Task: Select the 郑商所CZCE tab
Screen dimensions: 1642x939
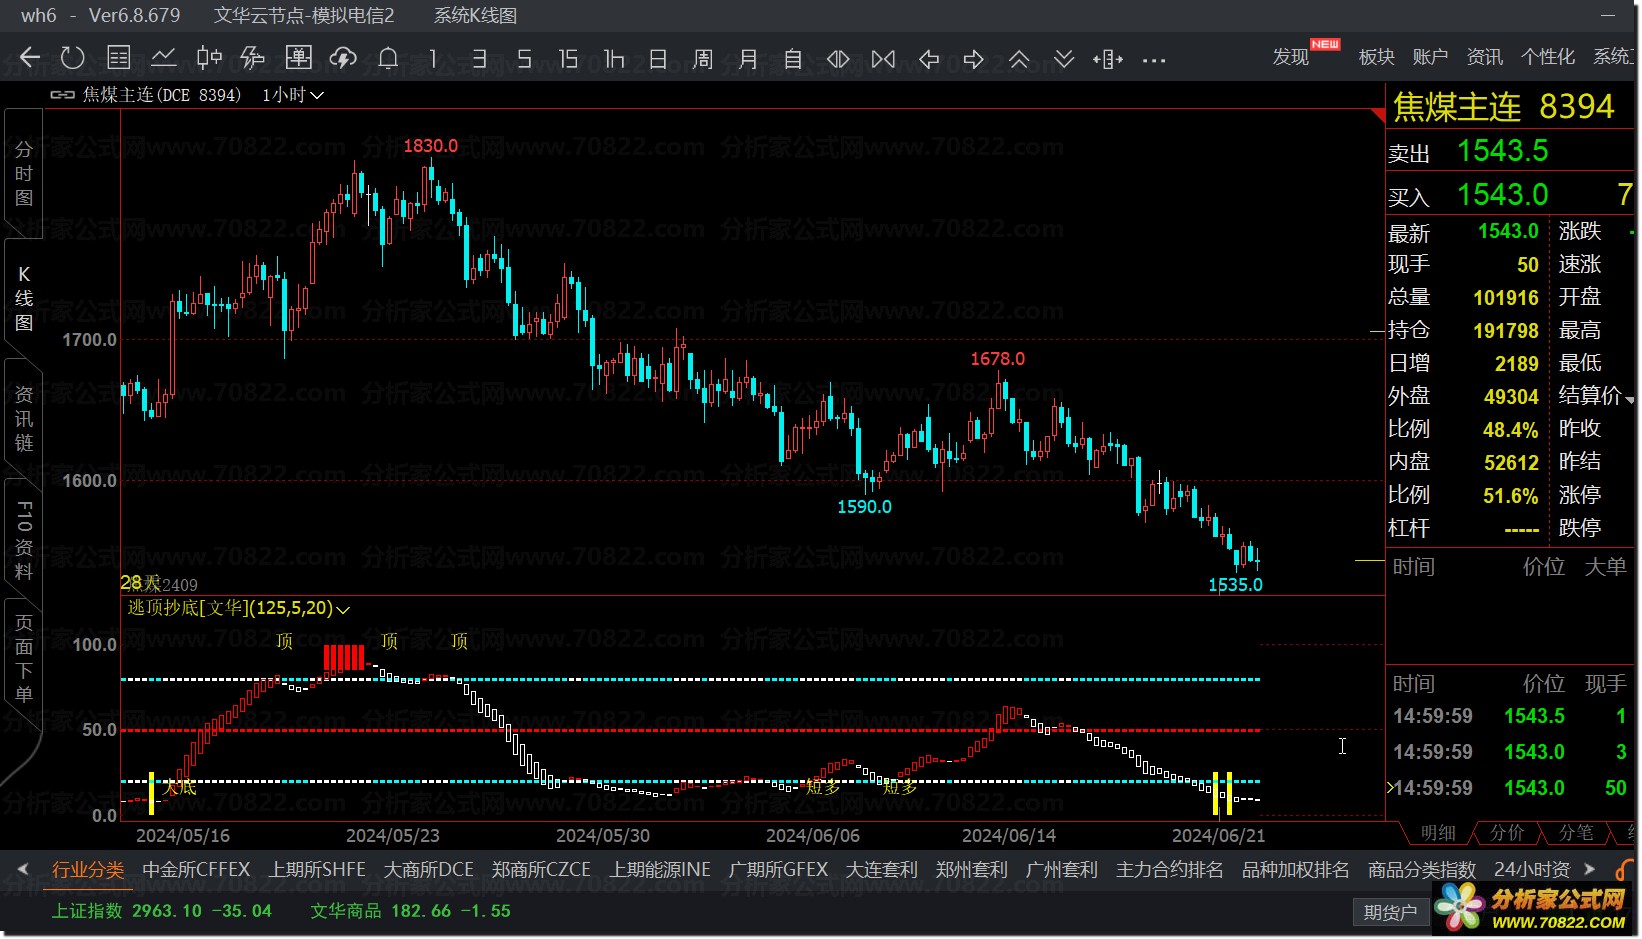Action: (541, 870)
